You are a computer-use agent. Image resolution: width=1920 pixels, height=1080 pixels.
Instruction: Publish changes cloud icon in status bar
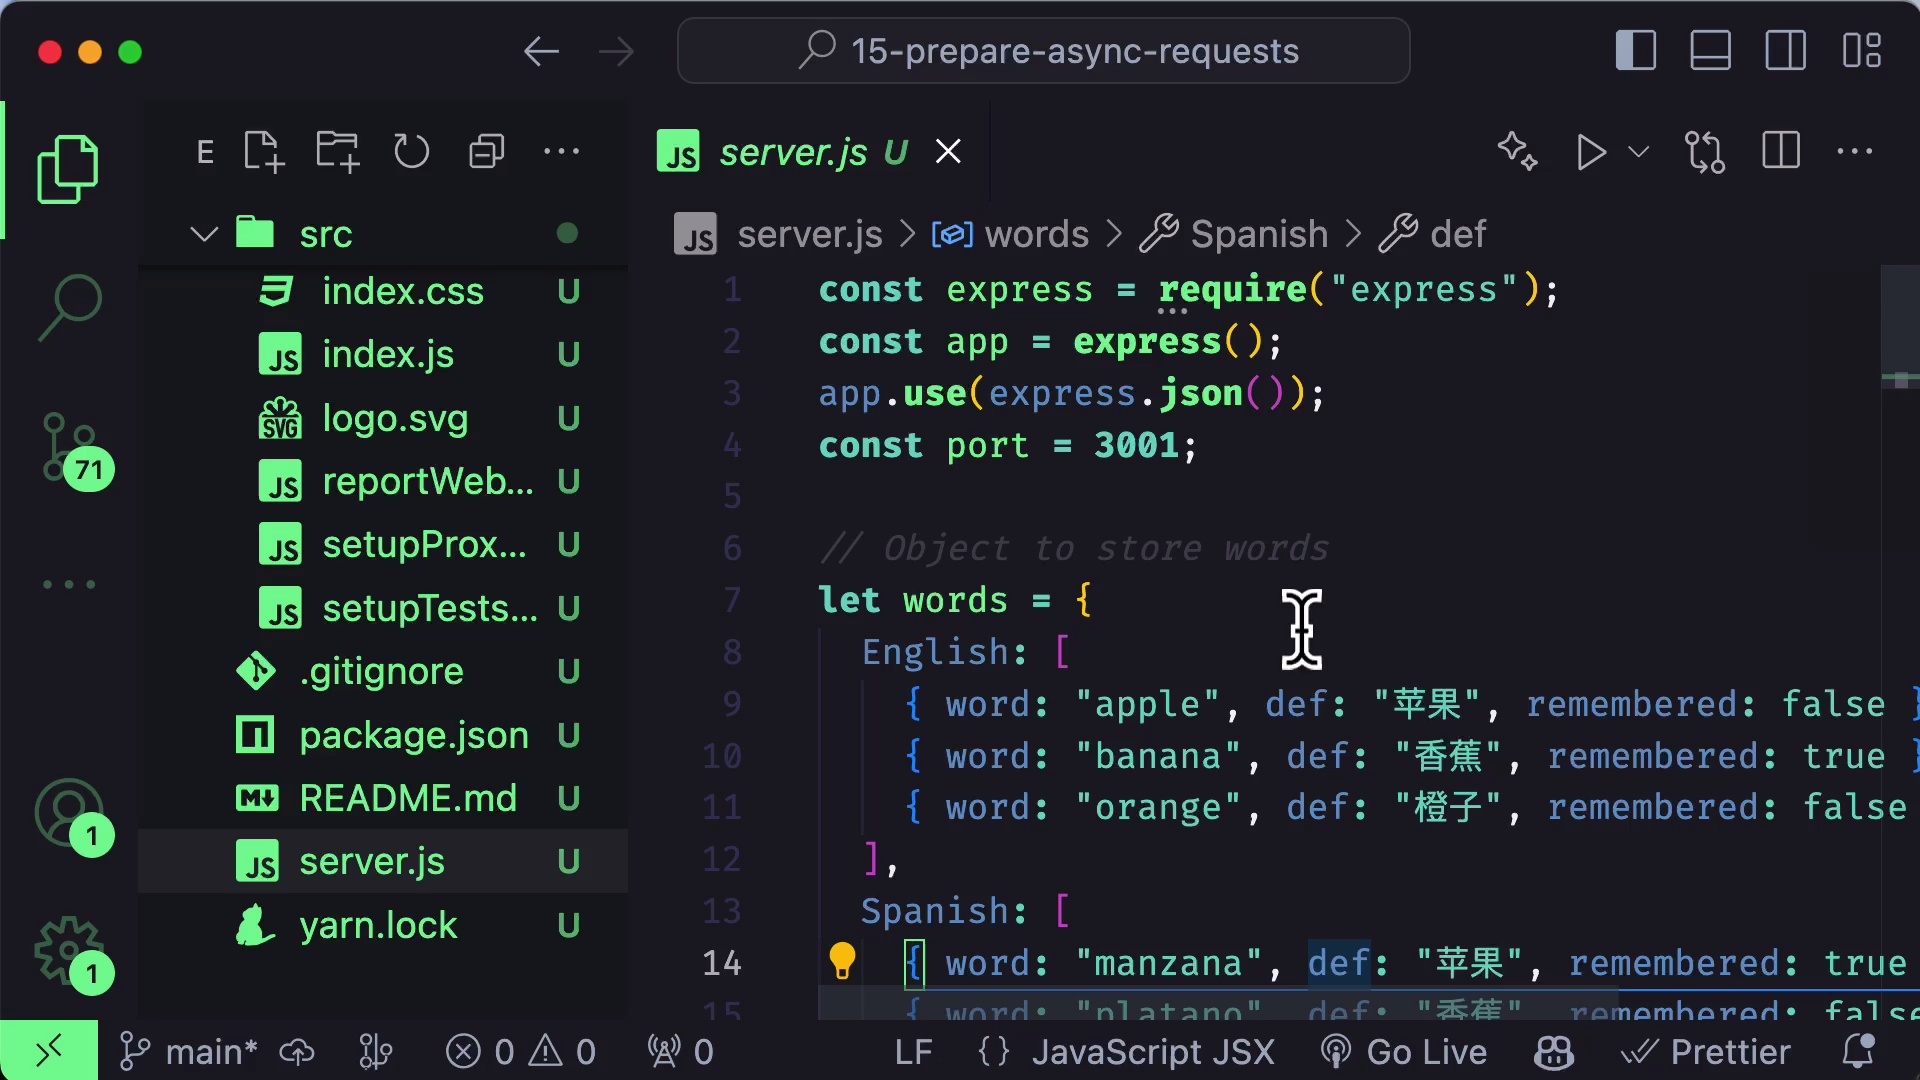pyautogui.click(x=297, y=1052)
